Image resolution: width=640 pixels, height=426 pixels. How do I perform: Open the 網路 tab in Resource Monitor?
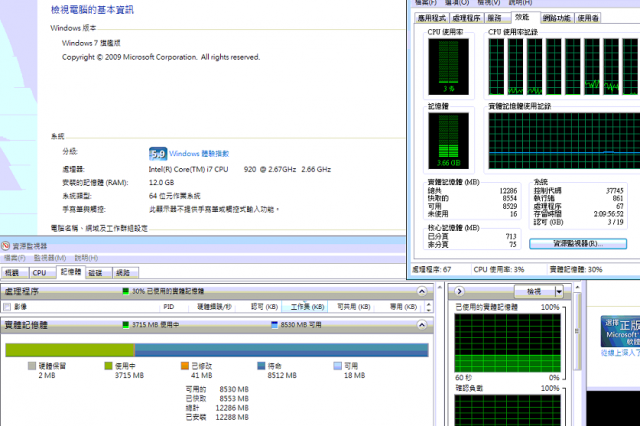pyautogui.click(x=126, y=273)
